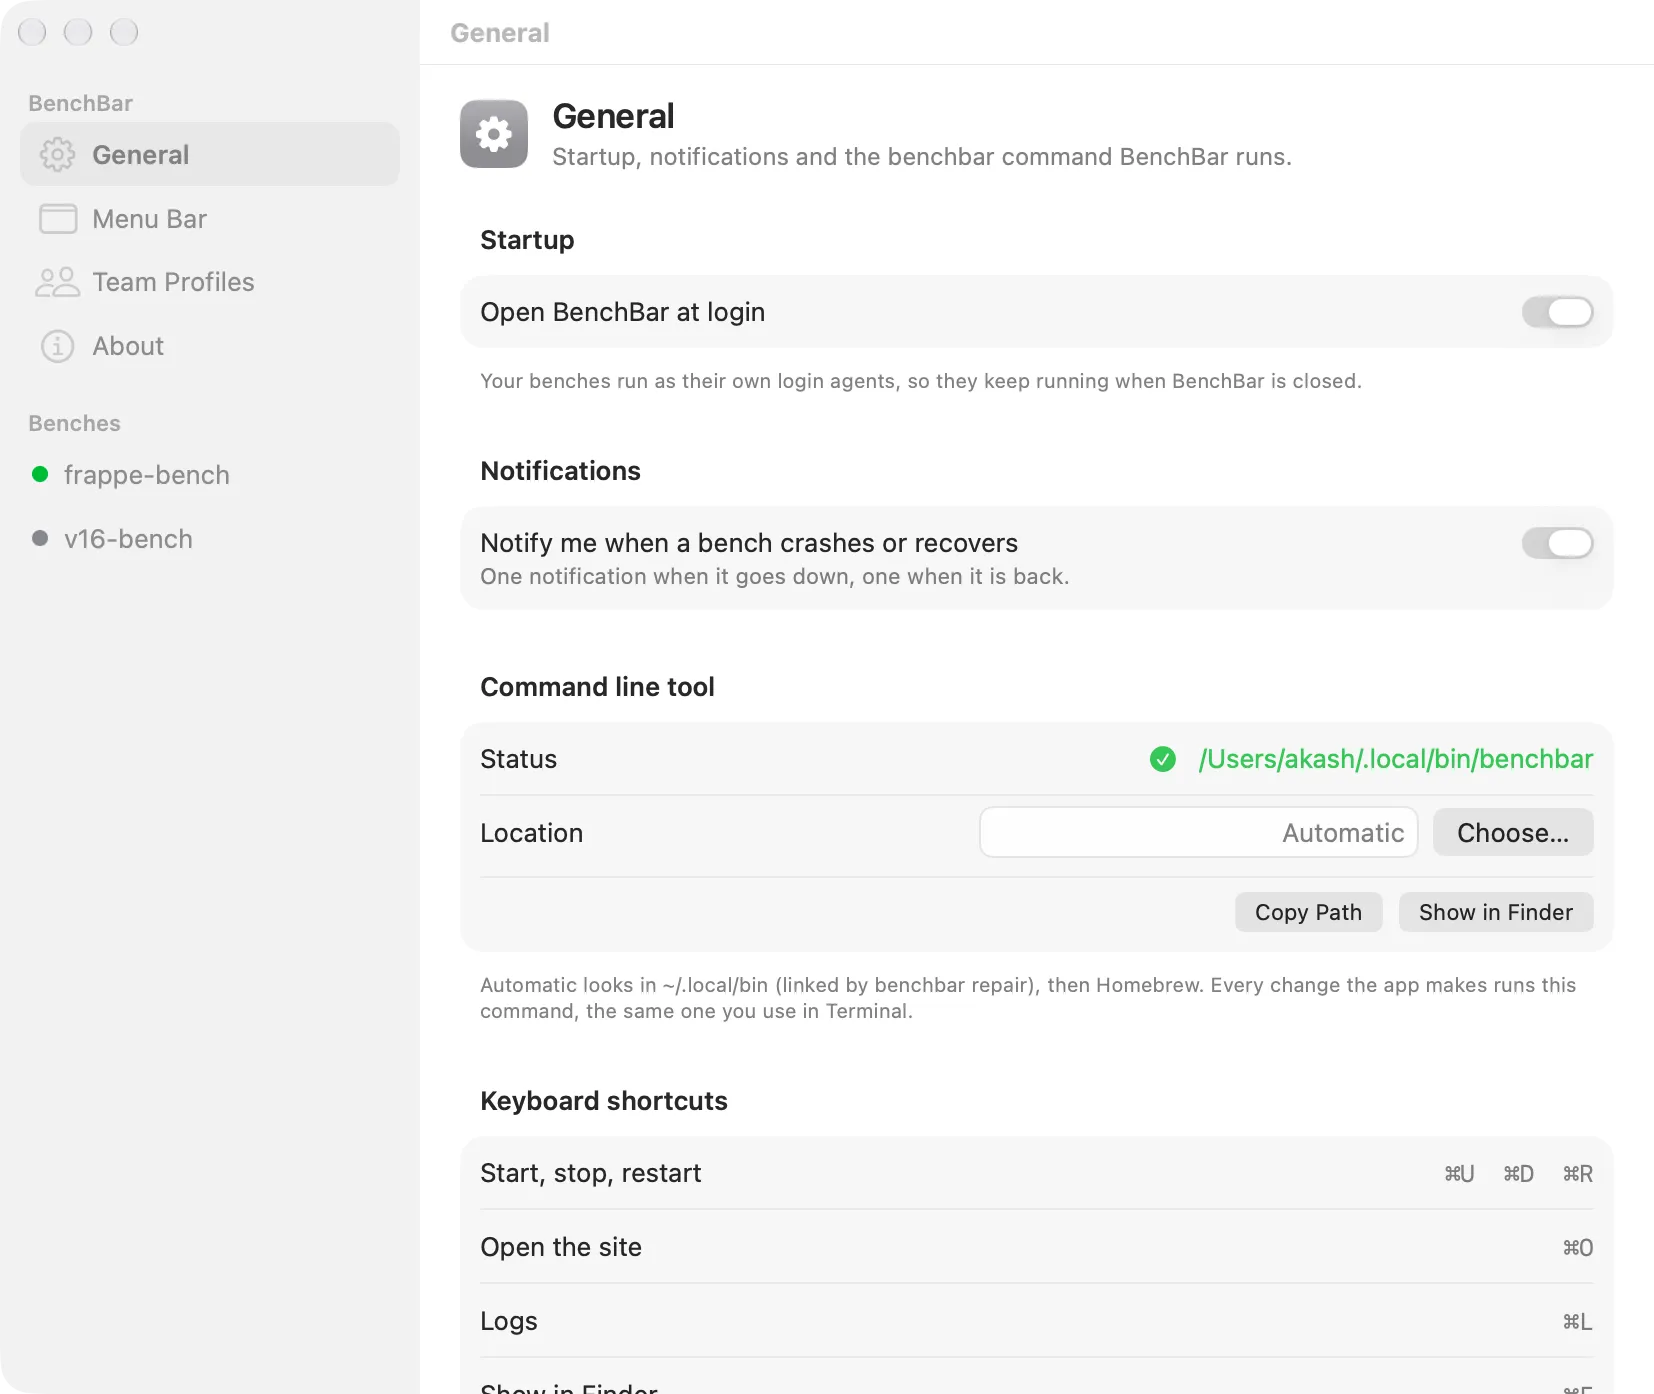Click the Open the site row label
This screenshot has height=1394, width=1654.
tap(561, 1247)
